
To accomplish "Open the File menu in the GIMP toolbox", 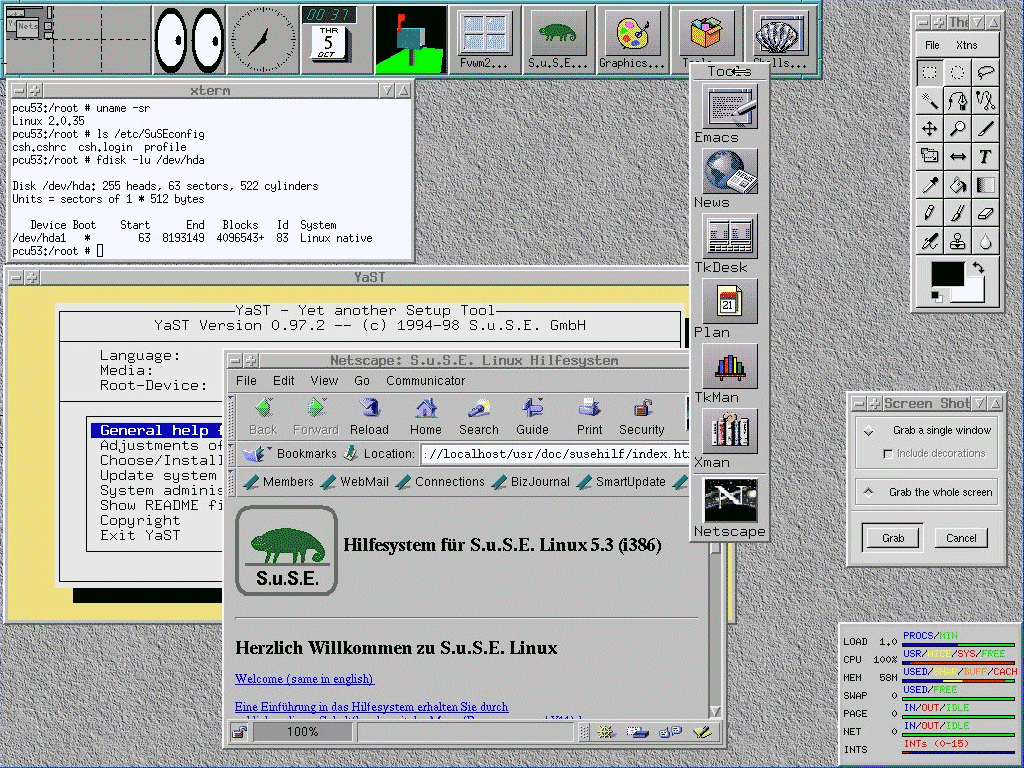I will click(932, 45).
